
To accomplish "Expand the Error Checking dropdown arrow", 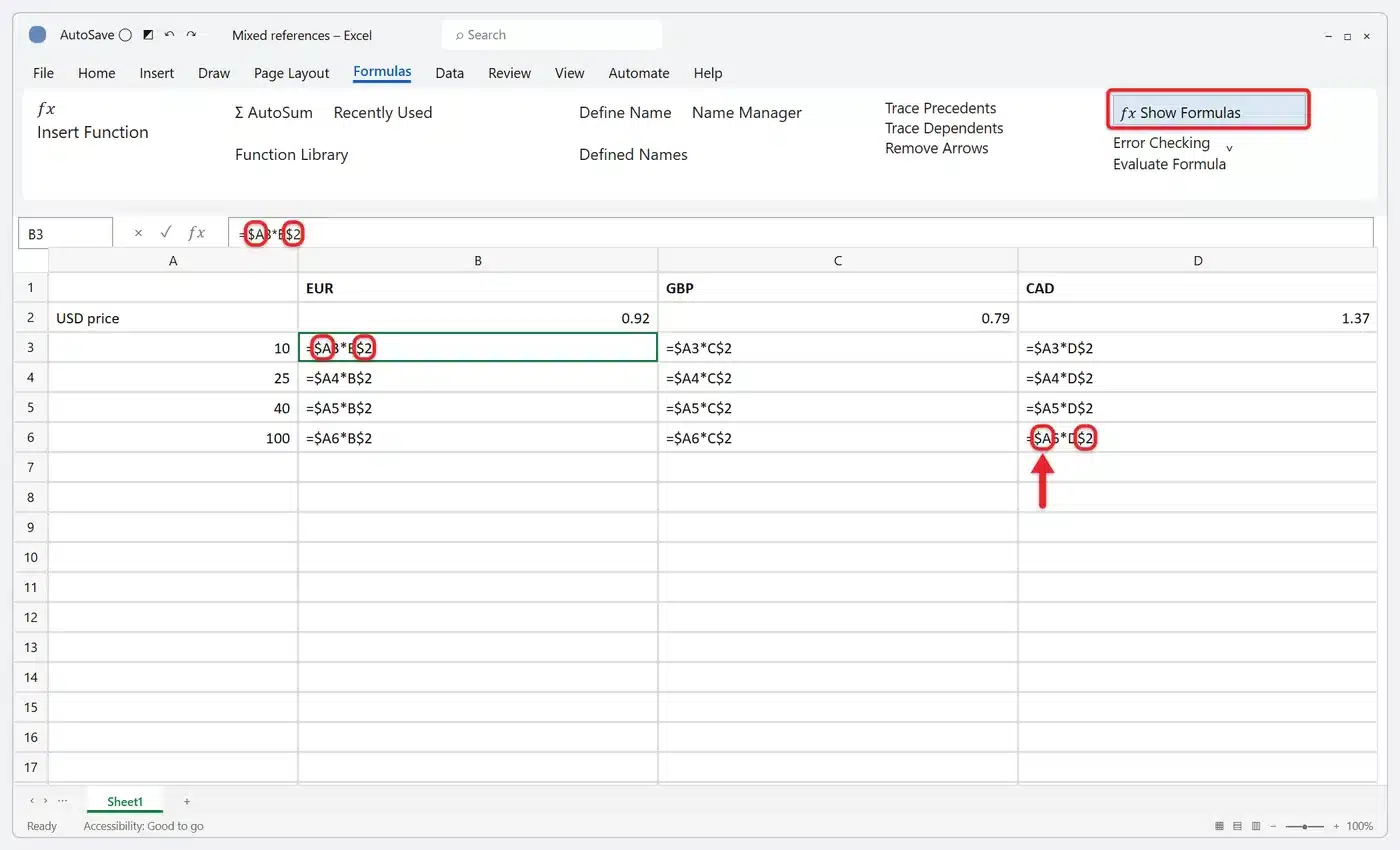I will (1229, 148).
